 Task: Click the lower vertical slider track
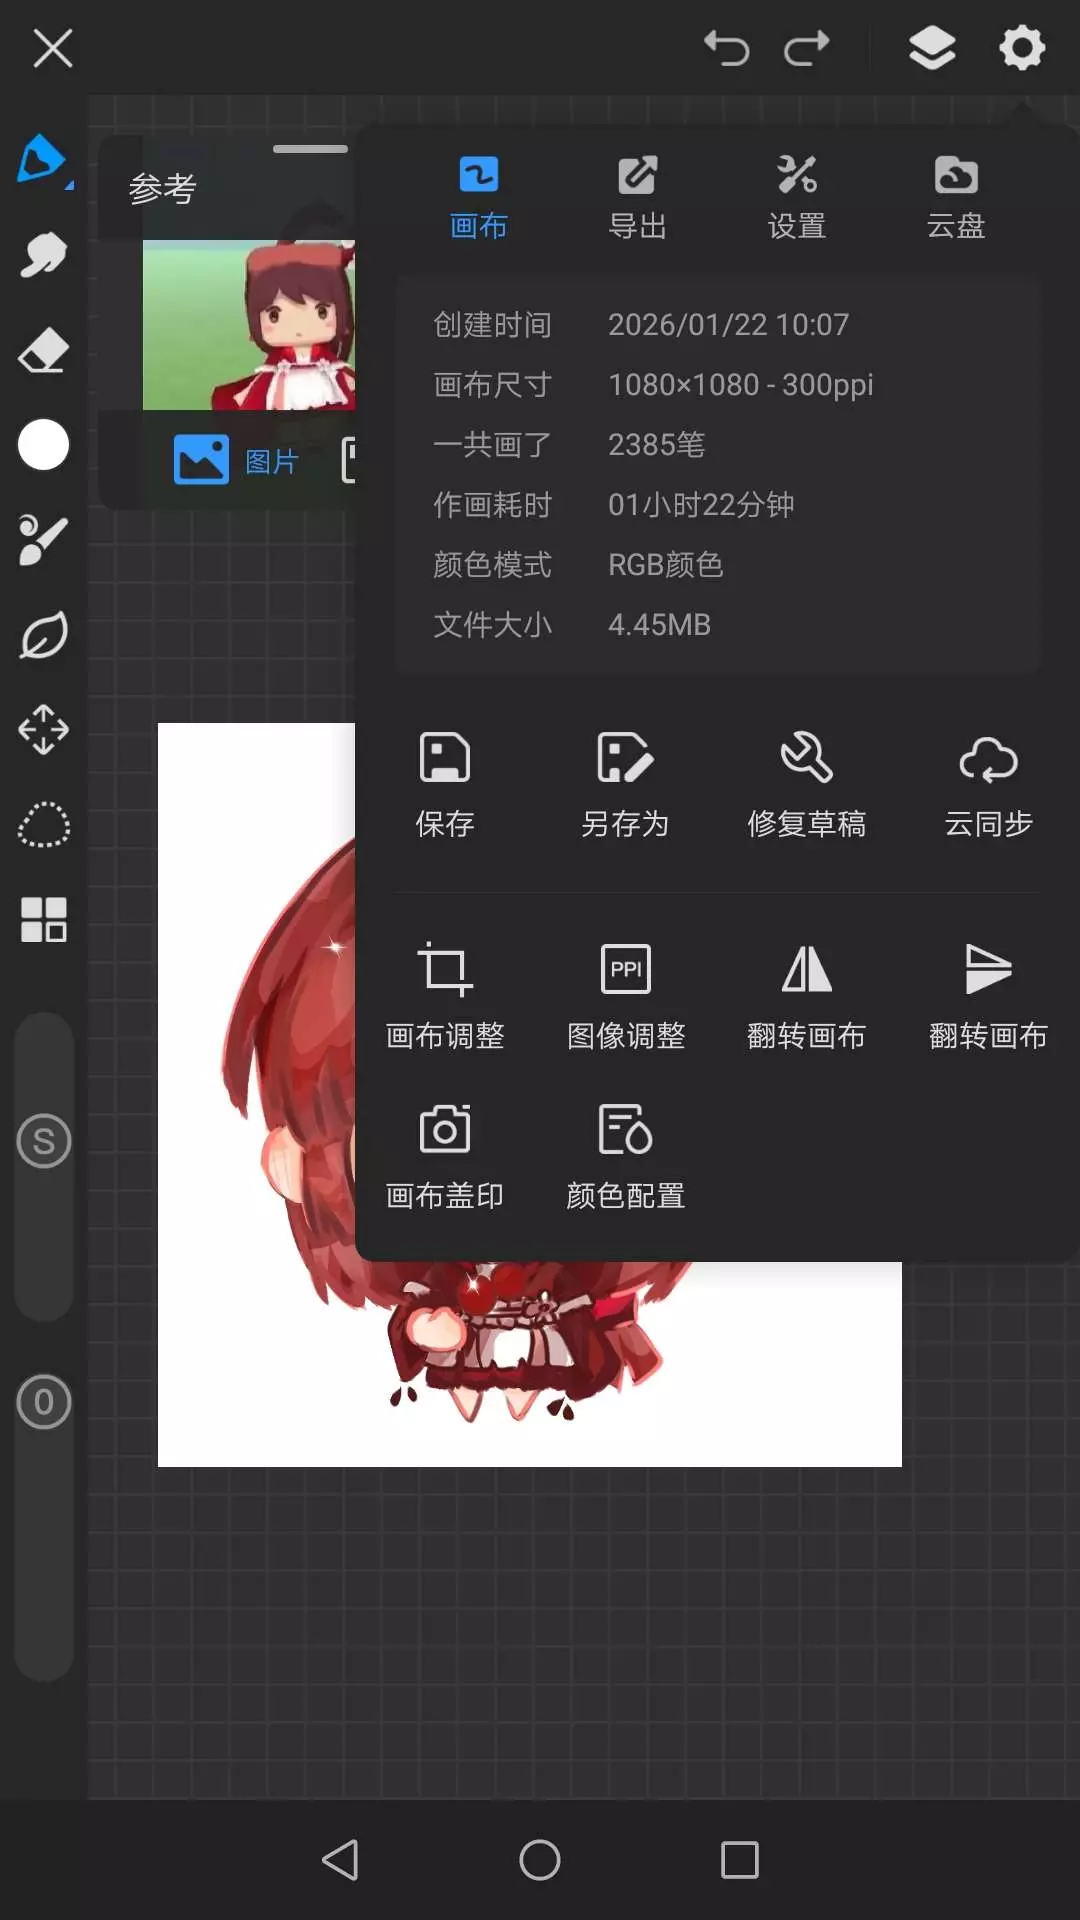(x=44, y=1530)
